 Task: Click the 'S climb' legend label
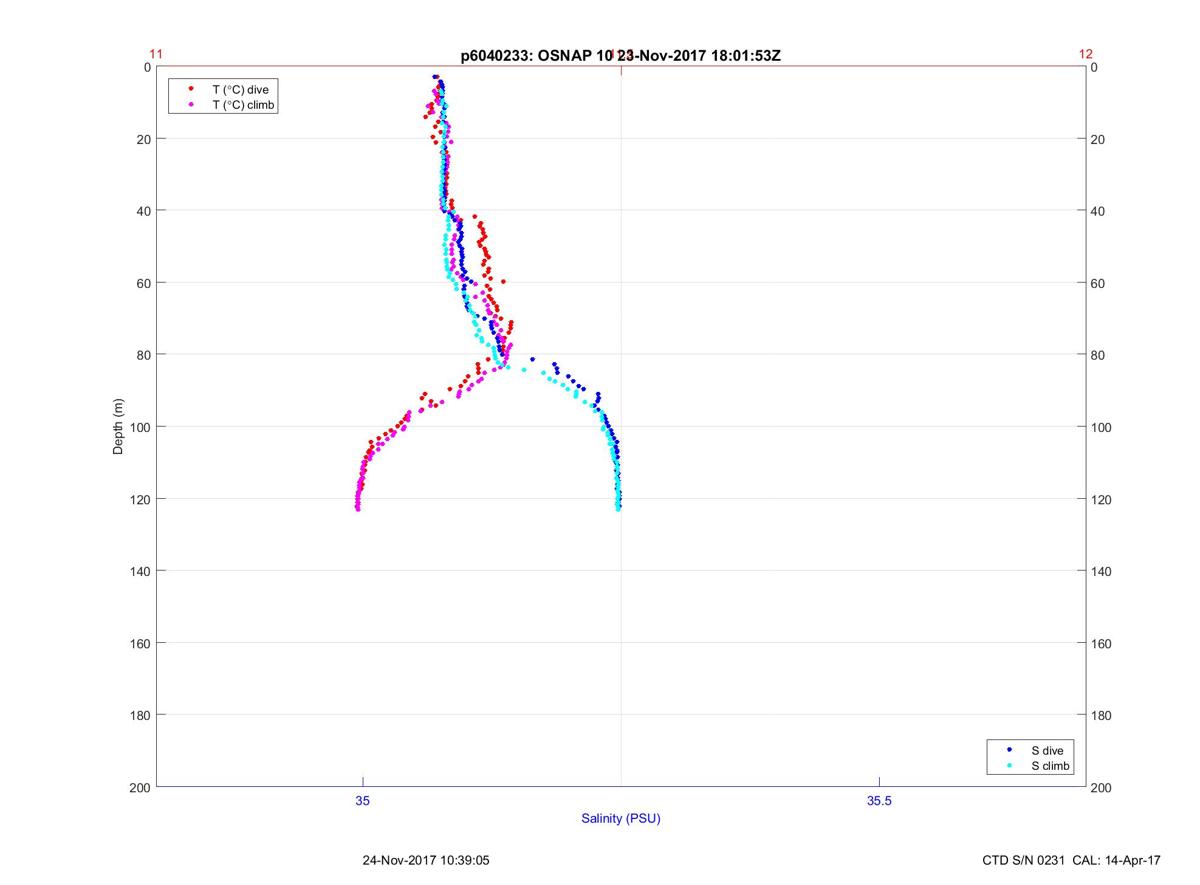[1051, 766]
